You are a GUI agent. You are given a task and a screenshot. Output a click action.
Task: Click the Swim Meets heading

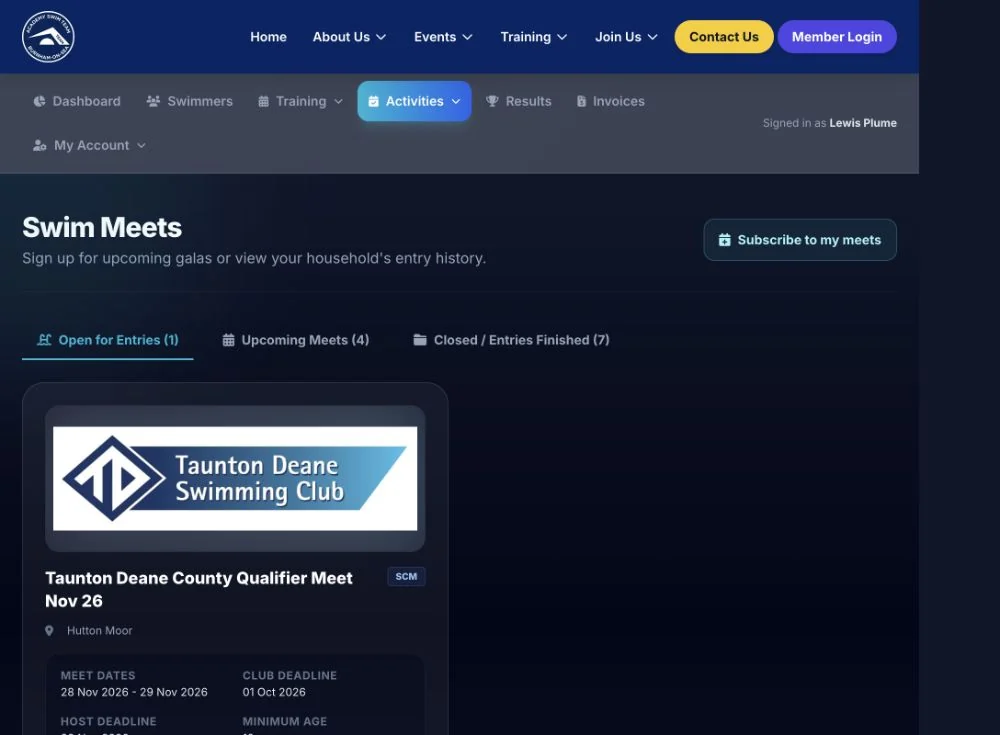tap(102, 228)
